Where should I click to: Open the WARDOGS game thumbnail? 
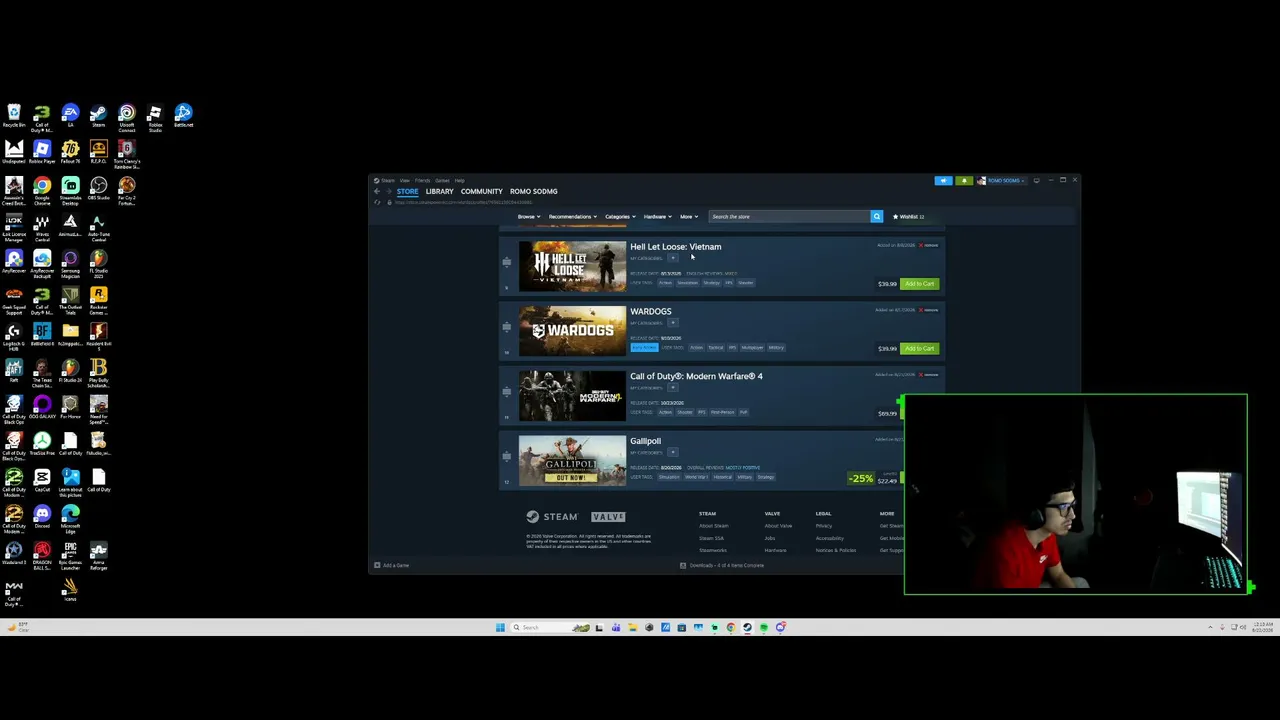click(572, 331)
